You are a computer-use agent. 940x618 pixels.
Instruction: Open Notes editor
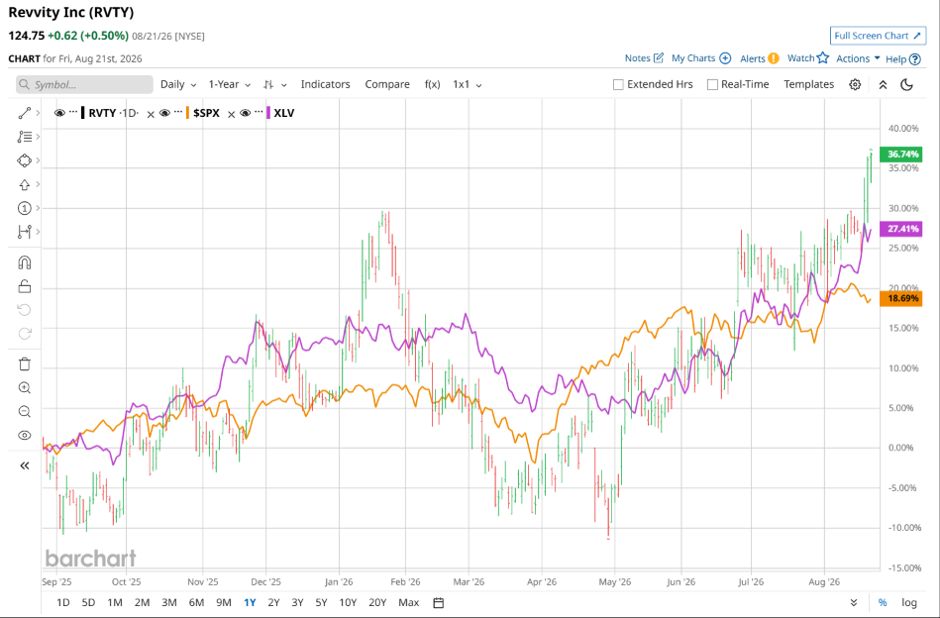click(x=644, y=58)
